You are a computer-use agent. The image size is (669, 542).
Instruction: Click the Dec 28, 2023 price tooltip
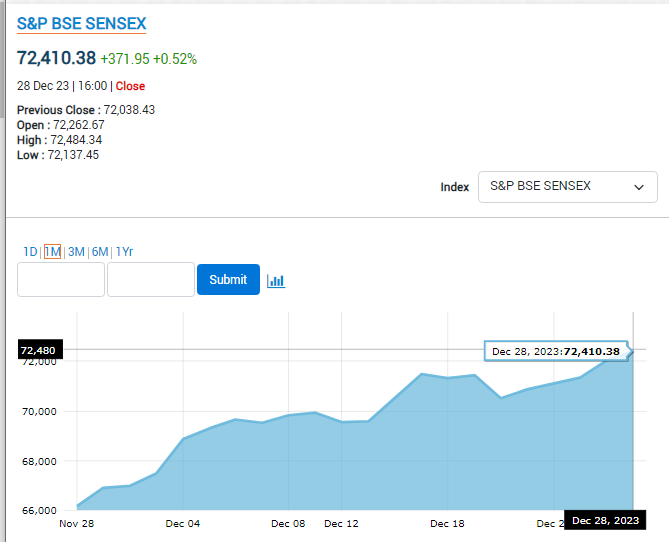point(555,351)
